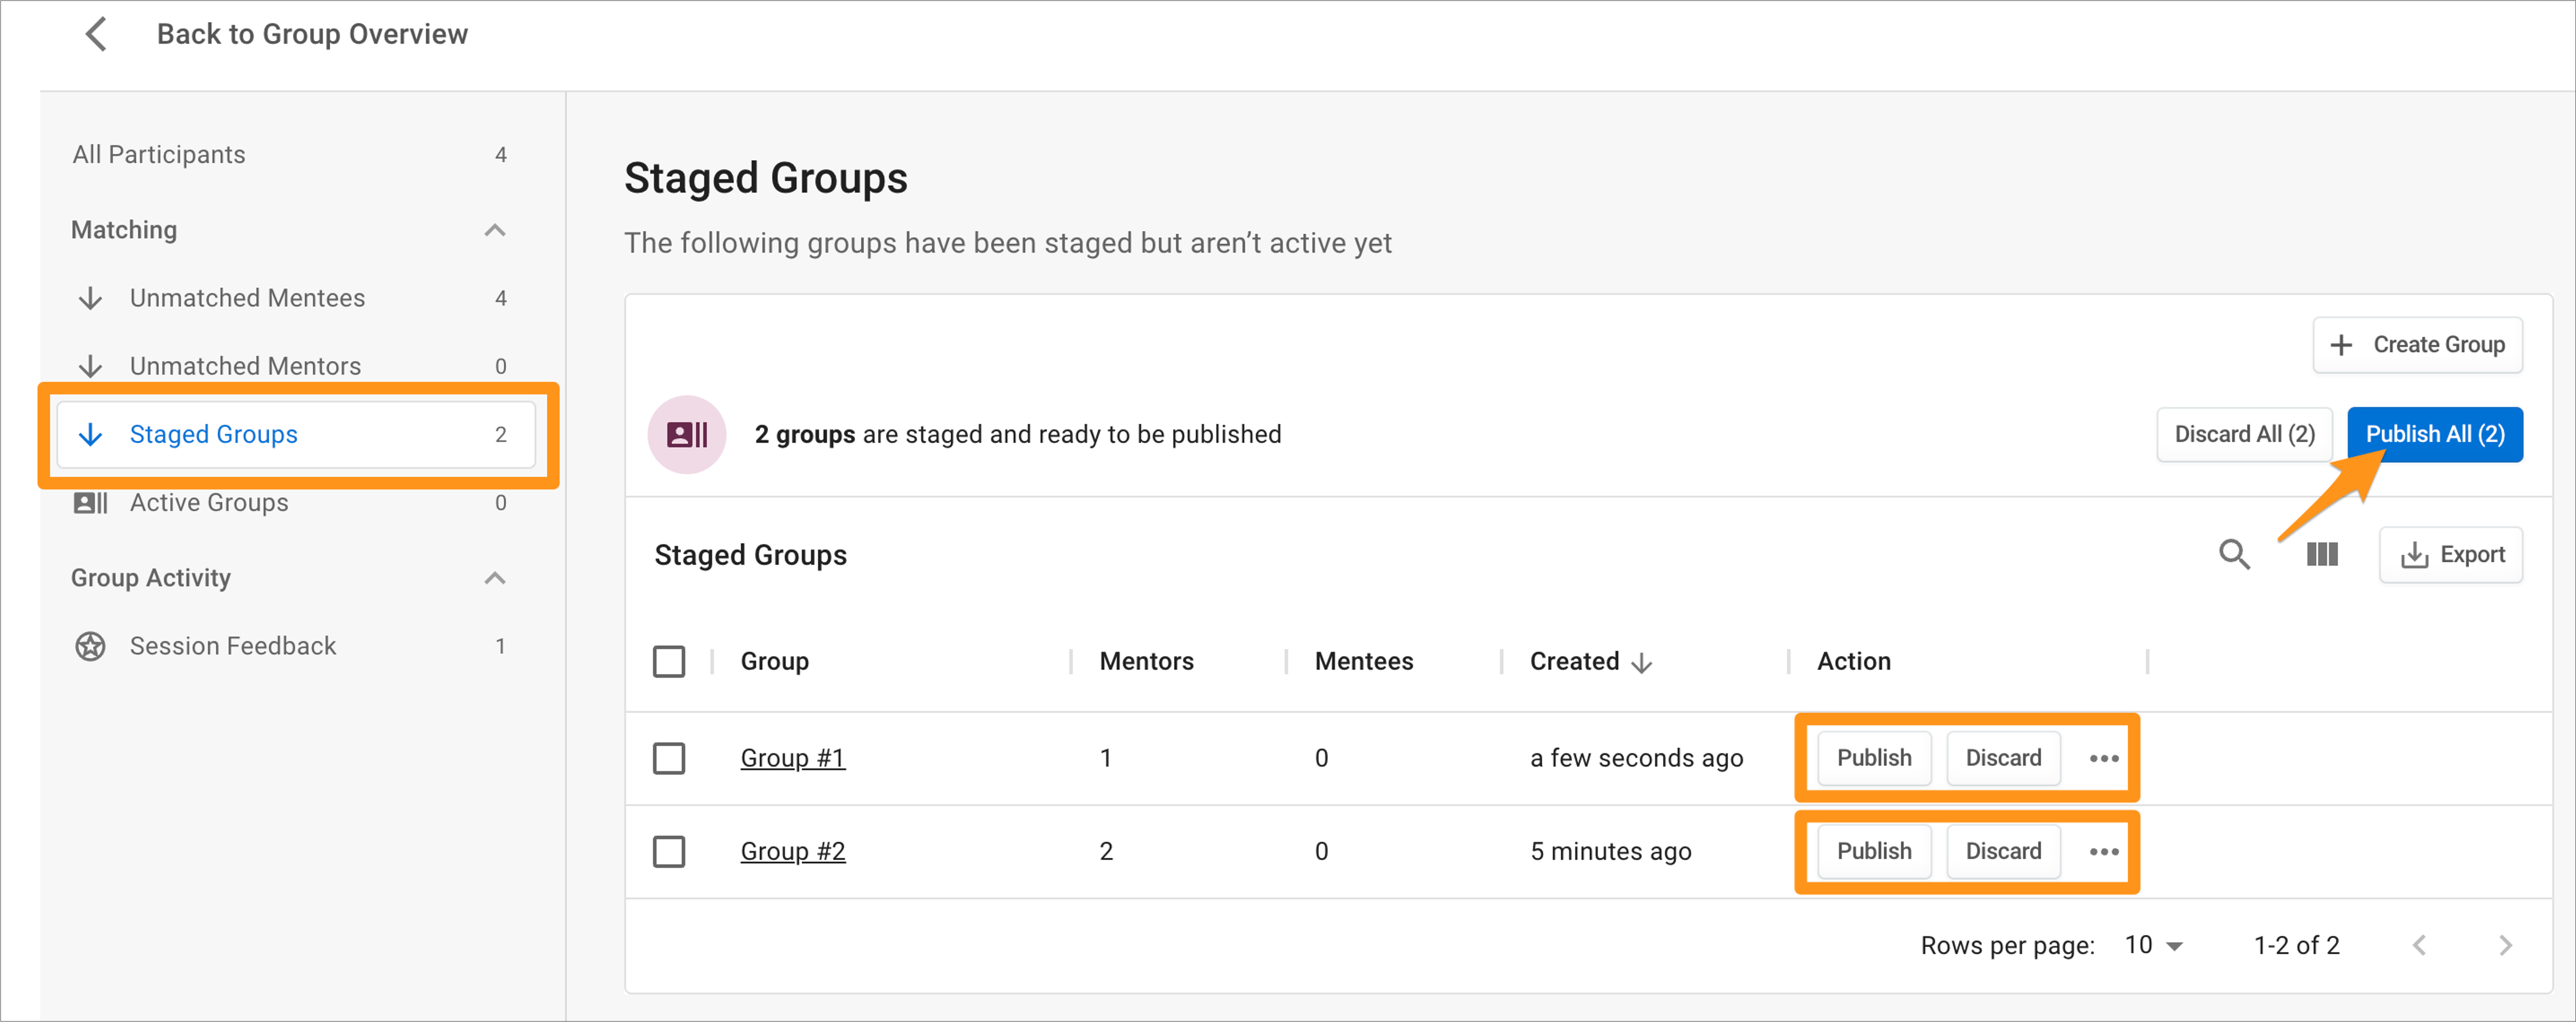This screenshot has height=1022, width=2576.
Task: Toggle sort arrow on Created column
Action: 1641,663
